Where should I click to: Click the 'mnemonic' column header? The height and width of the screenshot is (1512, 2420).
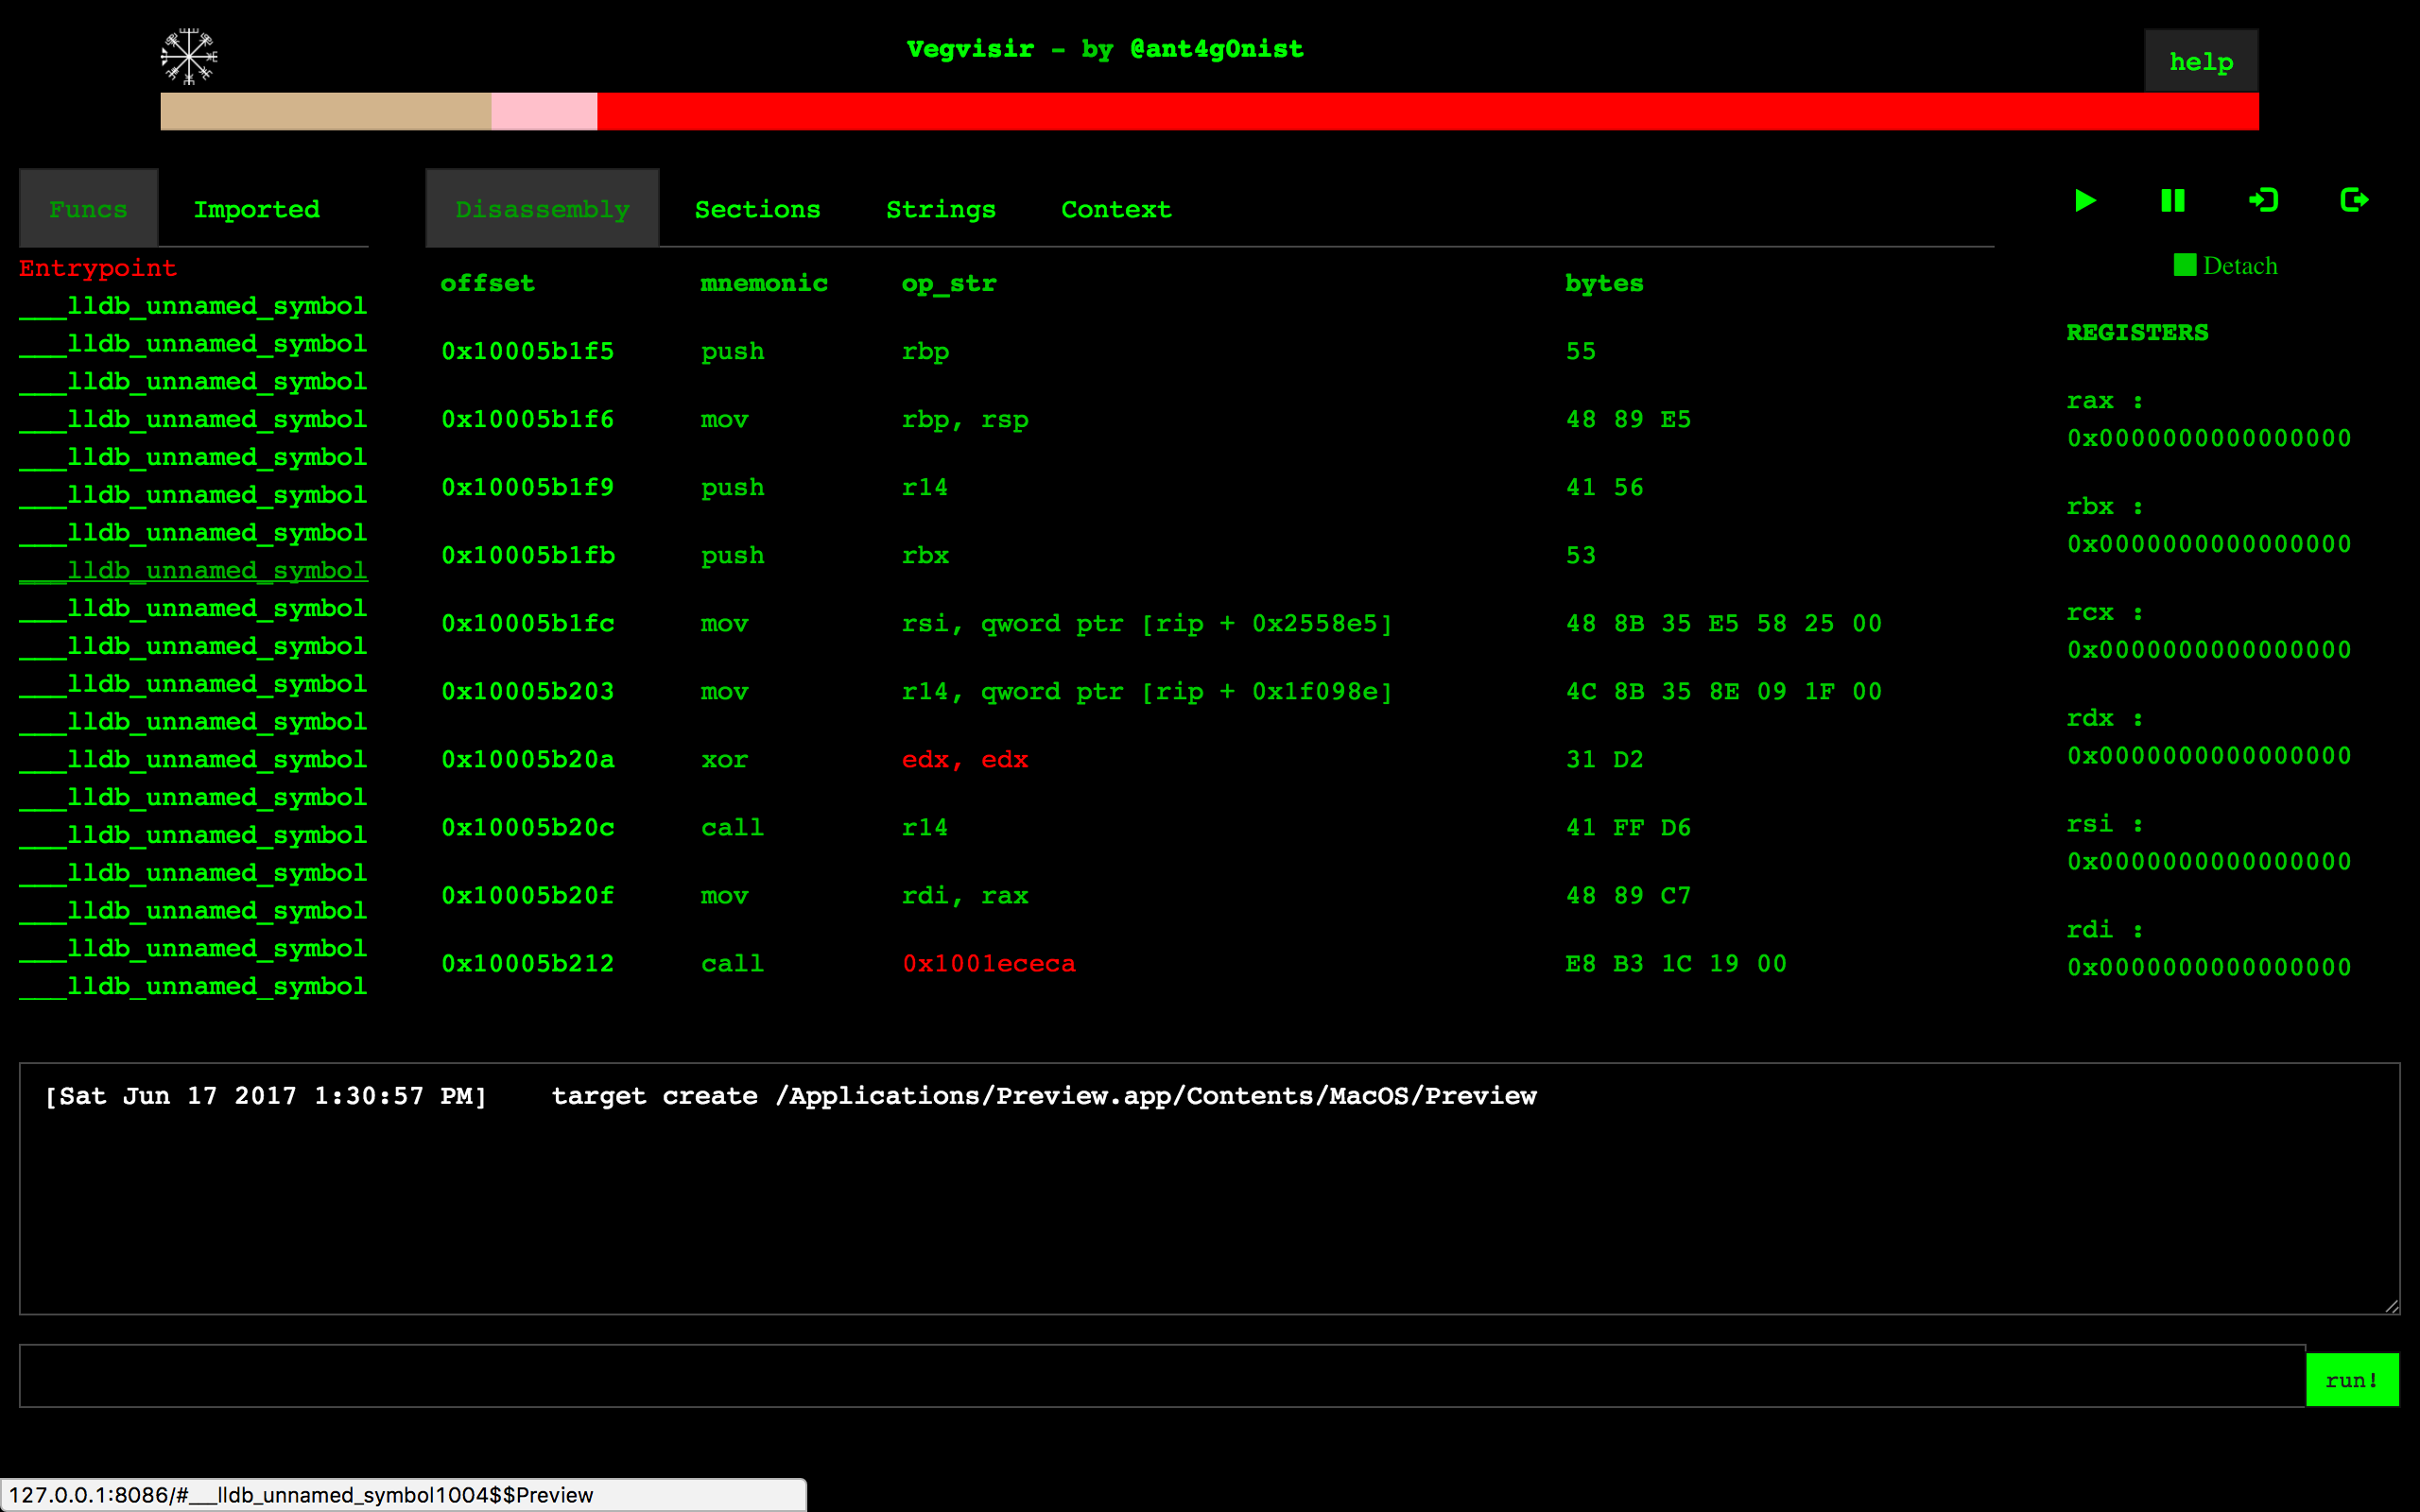(764, 283)
